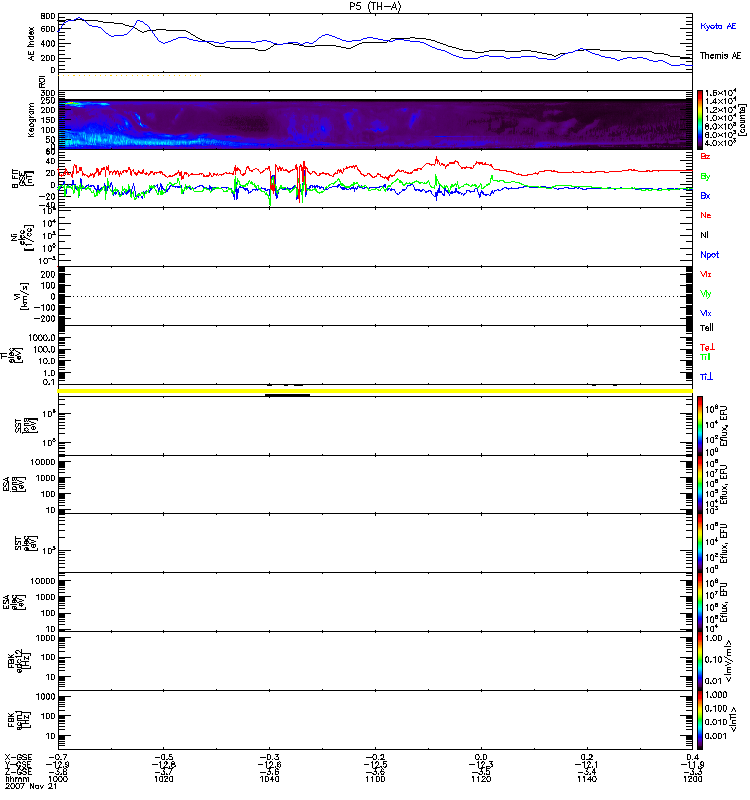This screenshot has height=800, width=750.
Task: Select the green "Viy" legend label
Action: pyautogui.click(x=706, y=294)
